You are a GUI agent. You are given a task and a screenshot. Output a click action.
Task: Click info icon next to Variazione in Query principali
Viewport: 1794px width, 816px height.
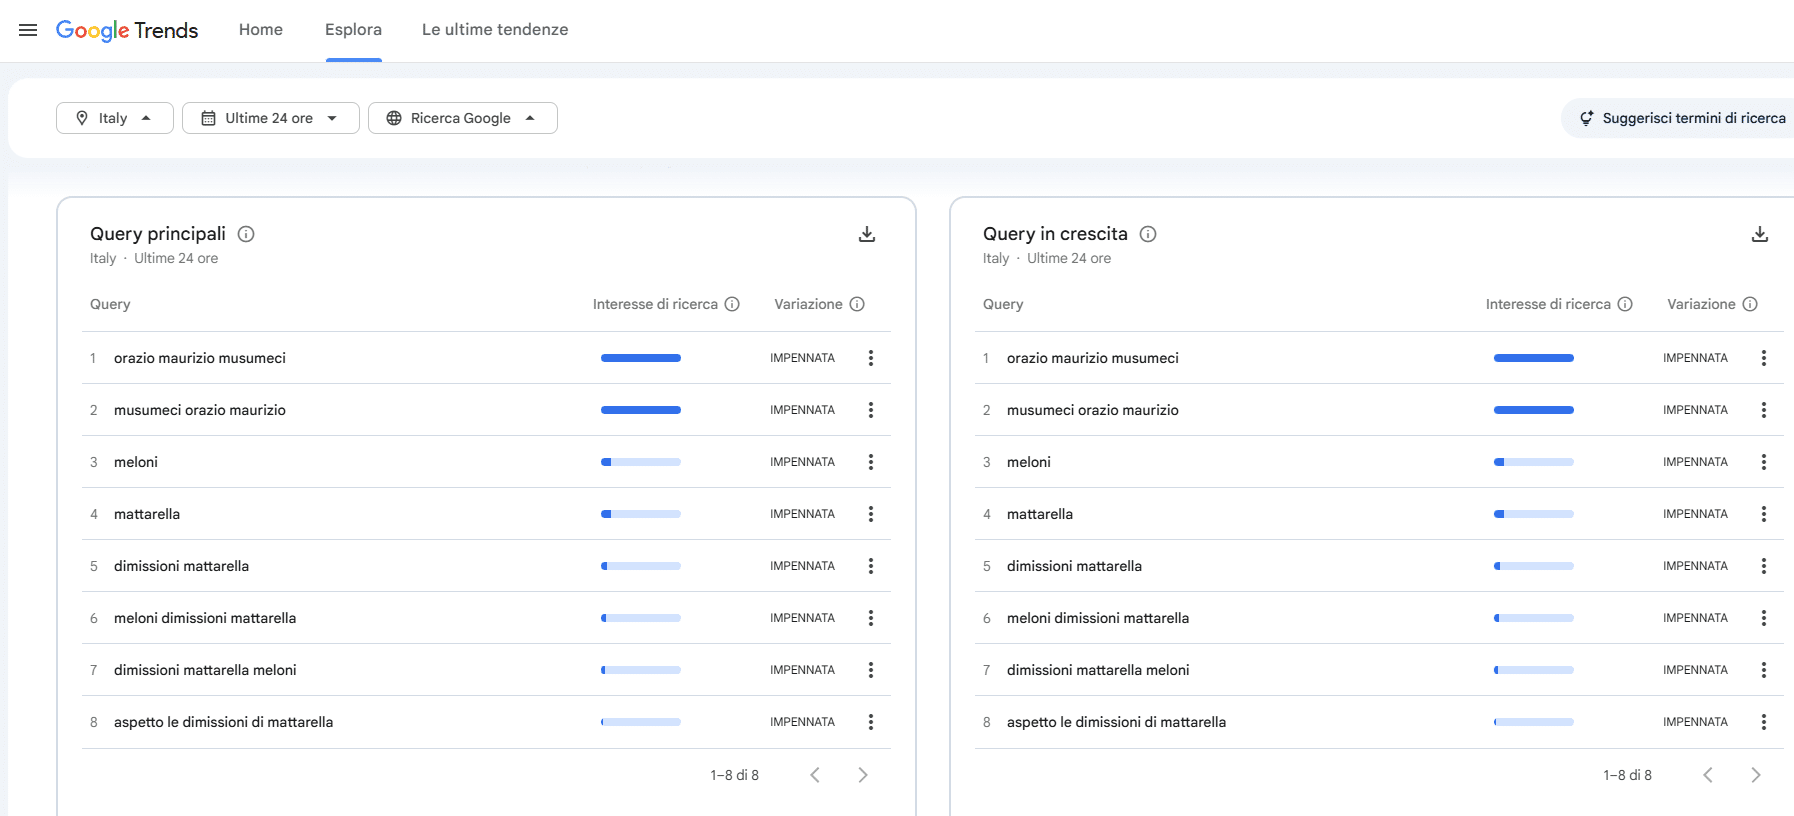tap(857, 304)
